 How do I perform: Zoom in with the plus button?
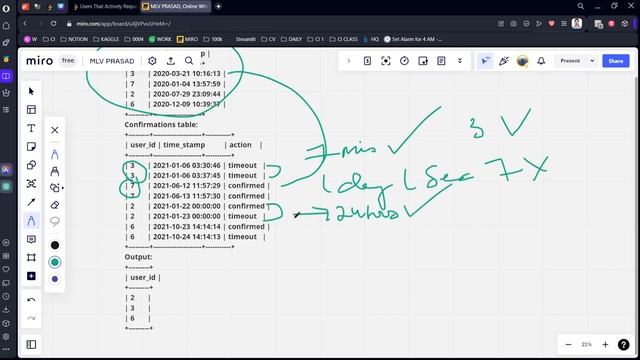(x=605, y=344)
